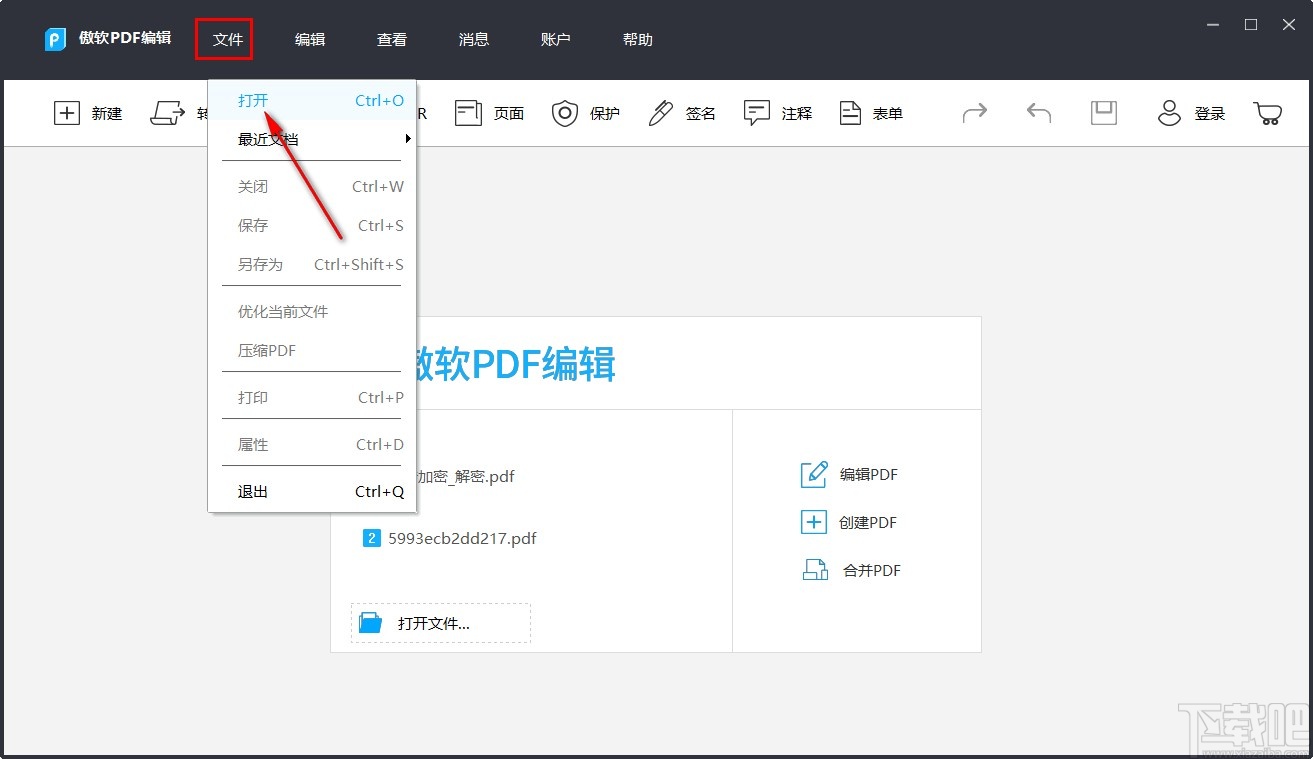This screenshot has height=759, width=1313.
Task: Click the 打开文件 (Open File) area
Action: coord(440,622)
